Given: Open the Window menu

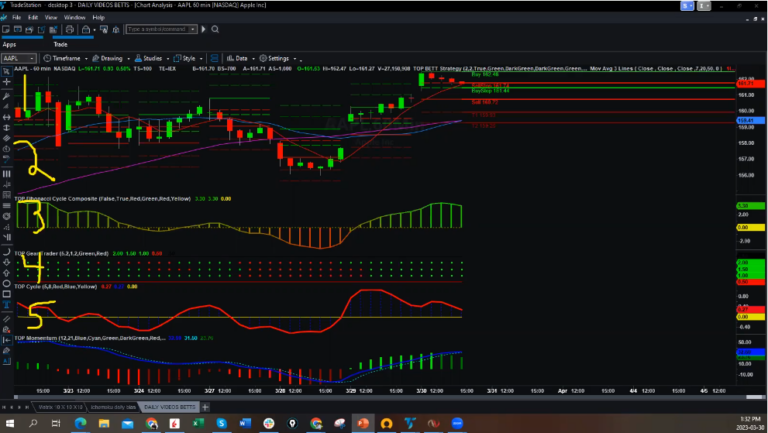Looking at the screenshot, I should [74, 17].
